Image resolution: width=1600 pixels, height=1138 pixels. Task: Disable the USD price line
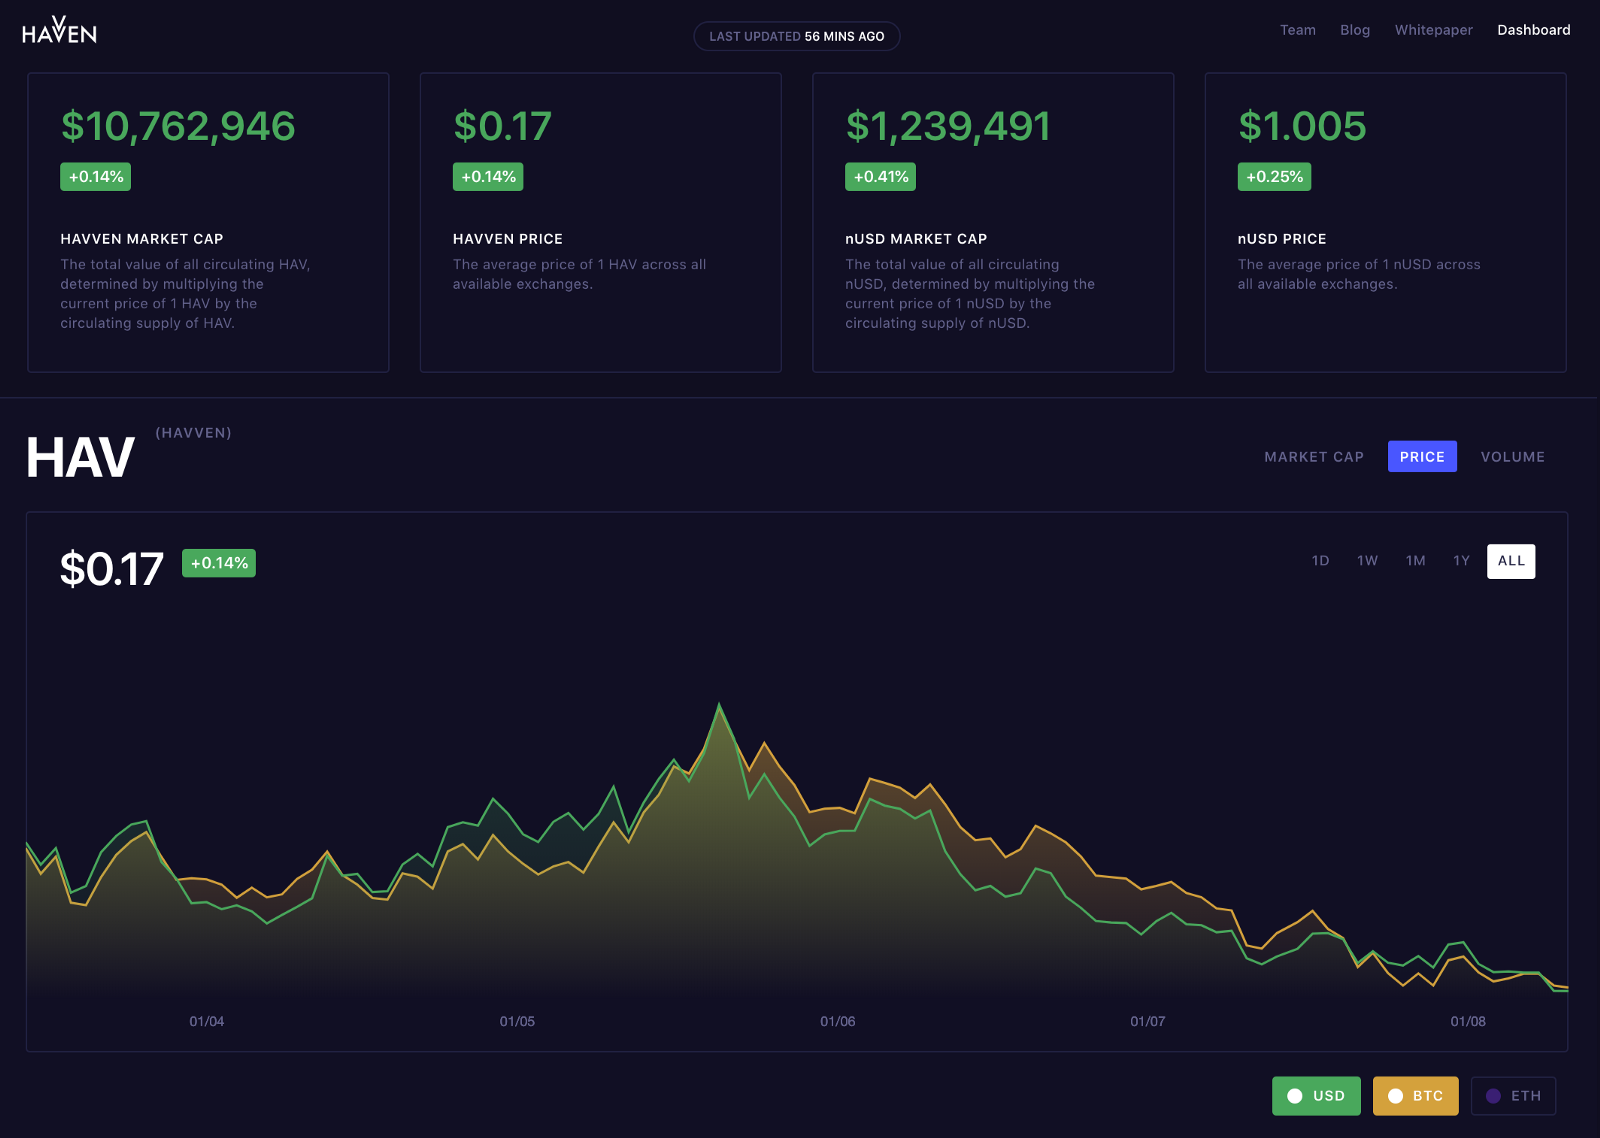(1316, 1096)
